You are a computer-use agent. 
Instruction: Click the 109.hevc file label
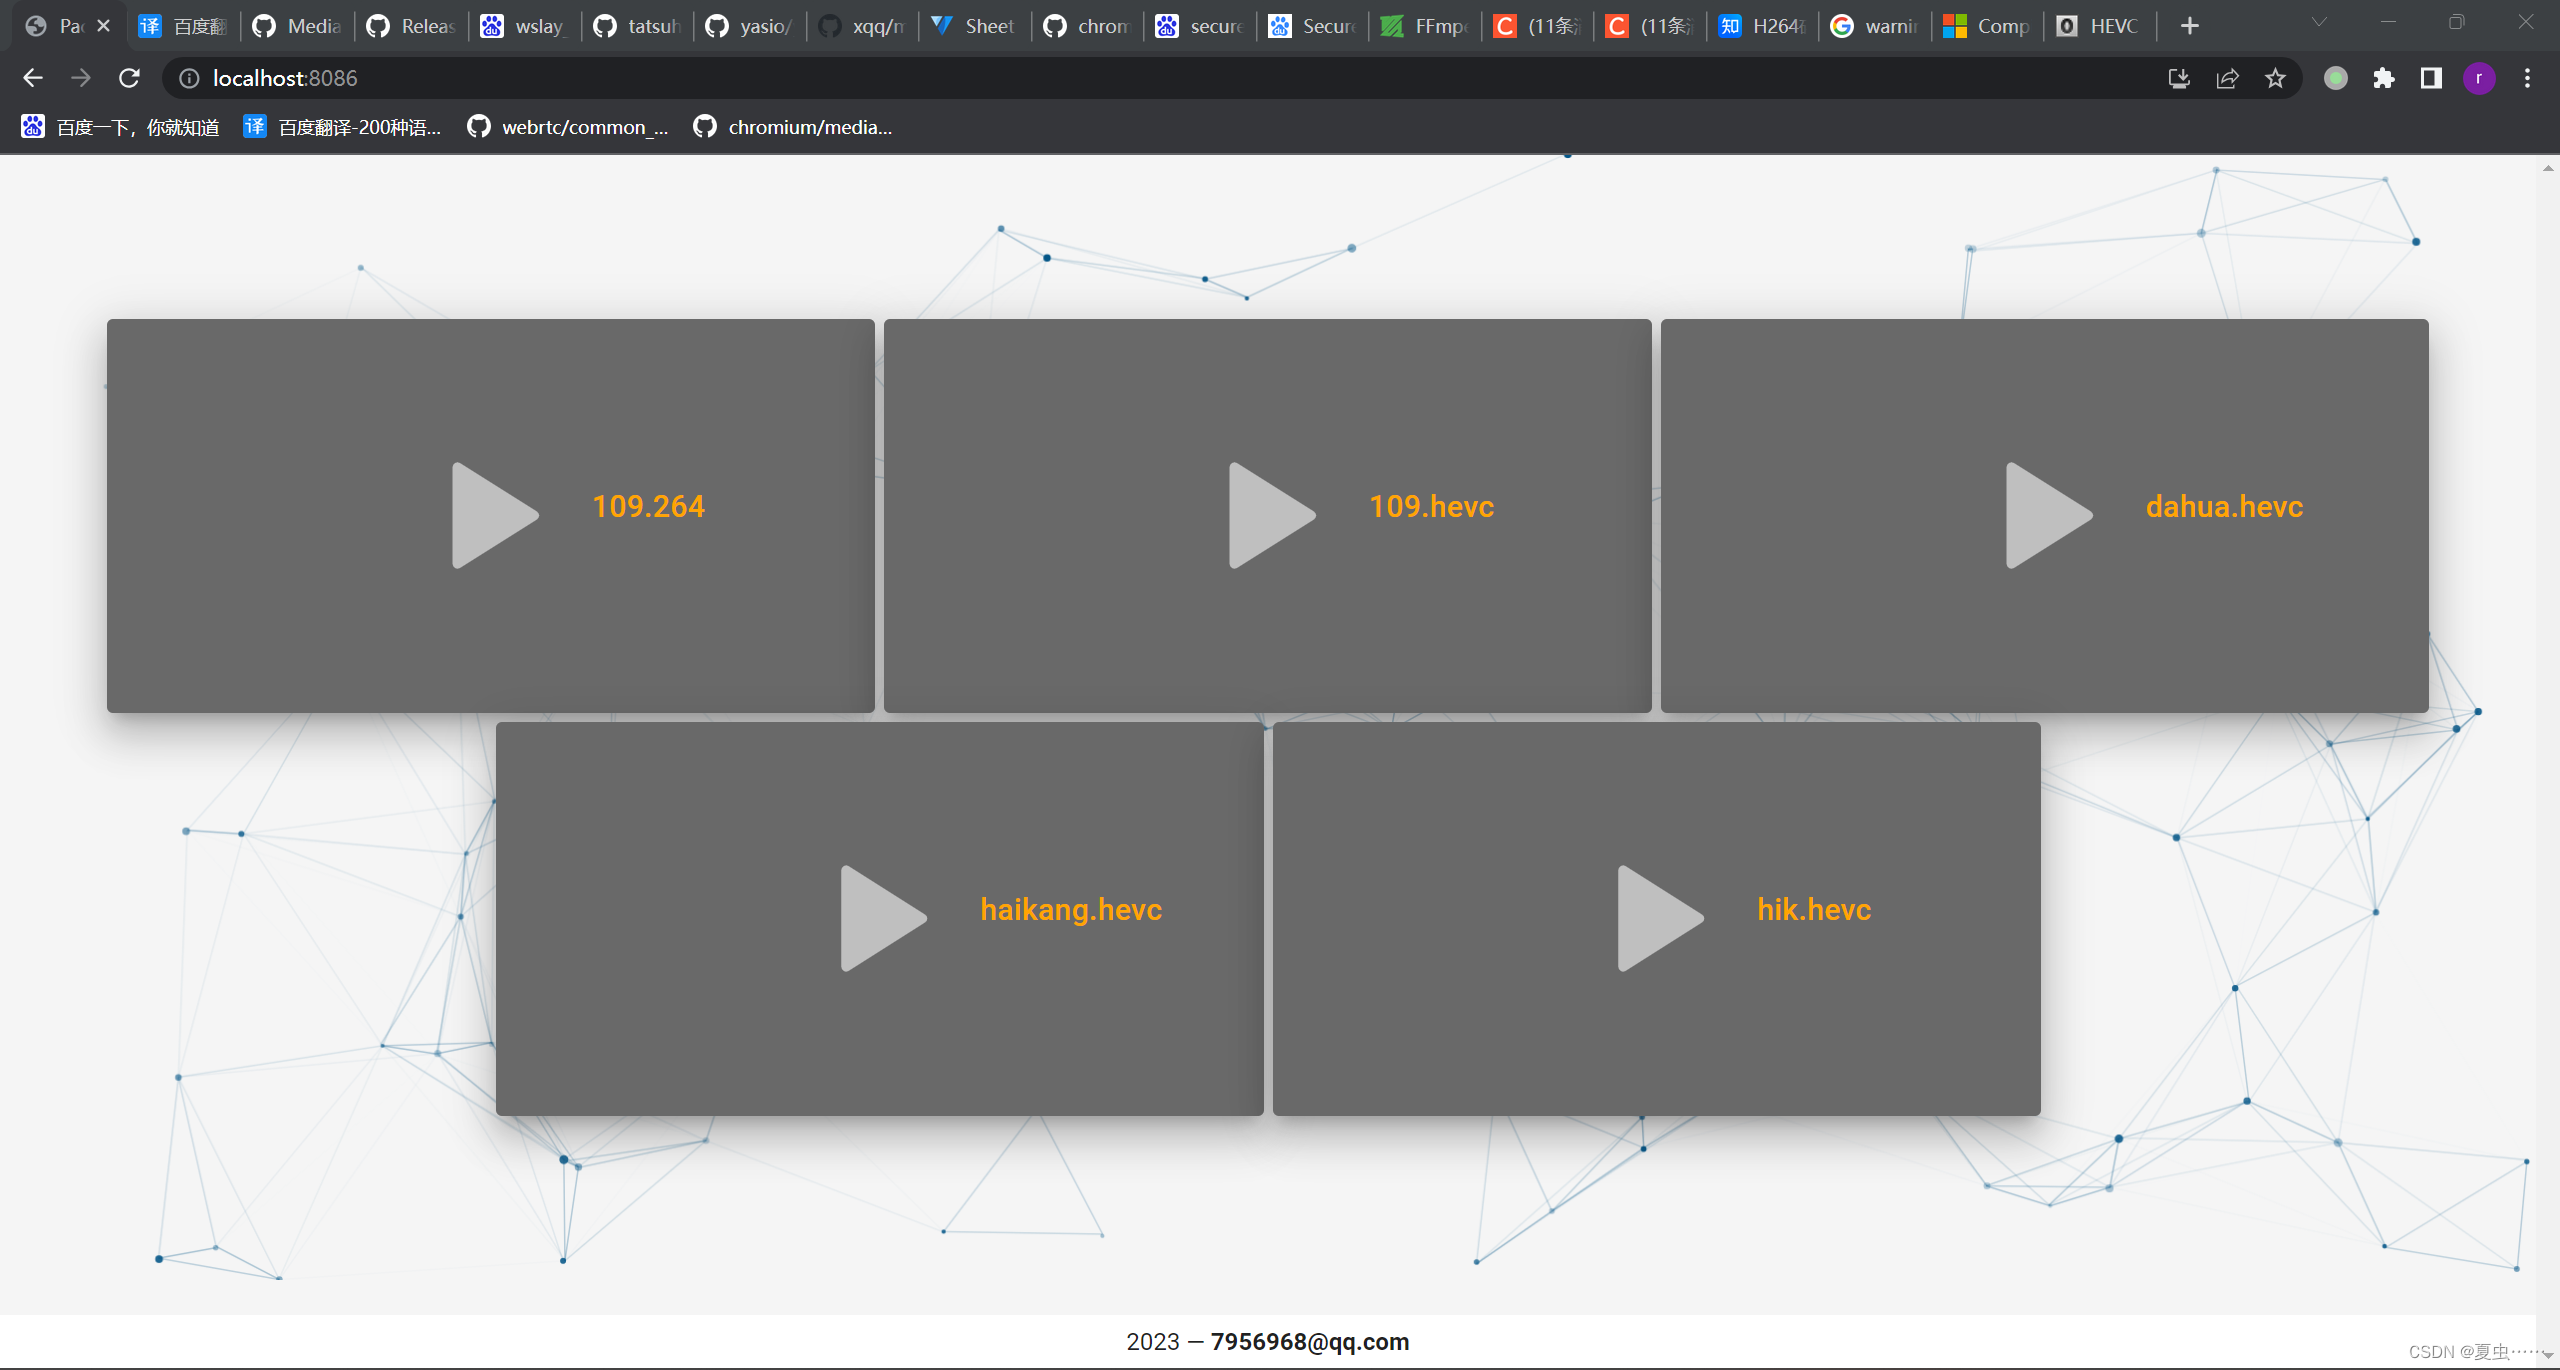(1431, 506)
